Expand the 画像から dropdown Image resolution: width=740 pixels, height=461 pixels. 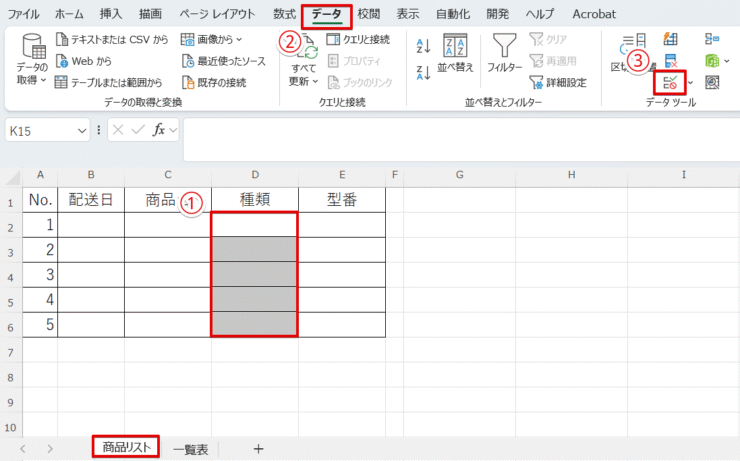point(239,39)
